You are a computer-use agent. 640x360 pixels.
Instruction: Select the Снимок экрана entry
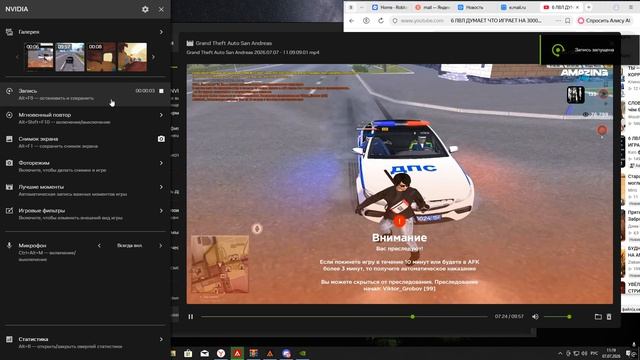85,142
